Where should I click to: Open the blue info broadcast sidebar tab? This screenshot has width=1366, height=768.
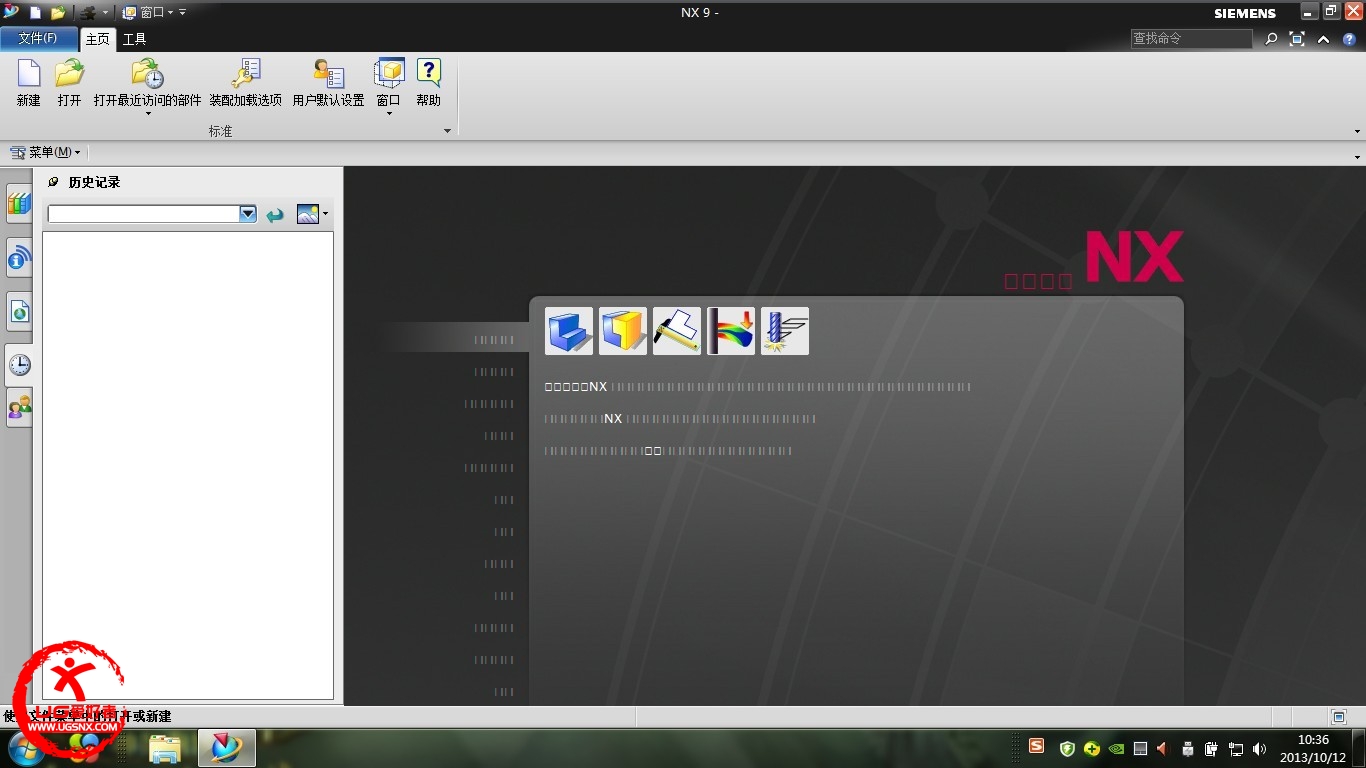(19, 260)
